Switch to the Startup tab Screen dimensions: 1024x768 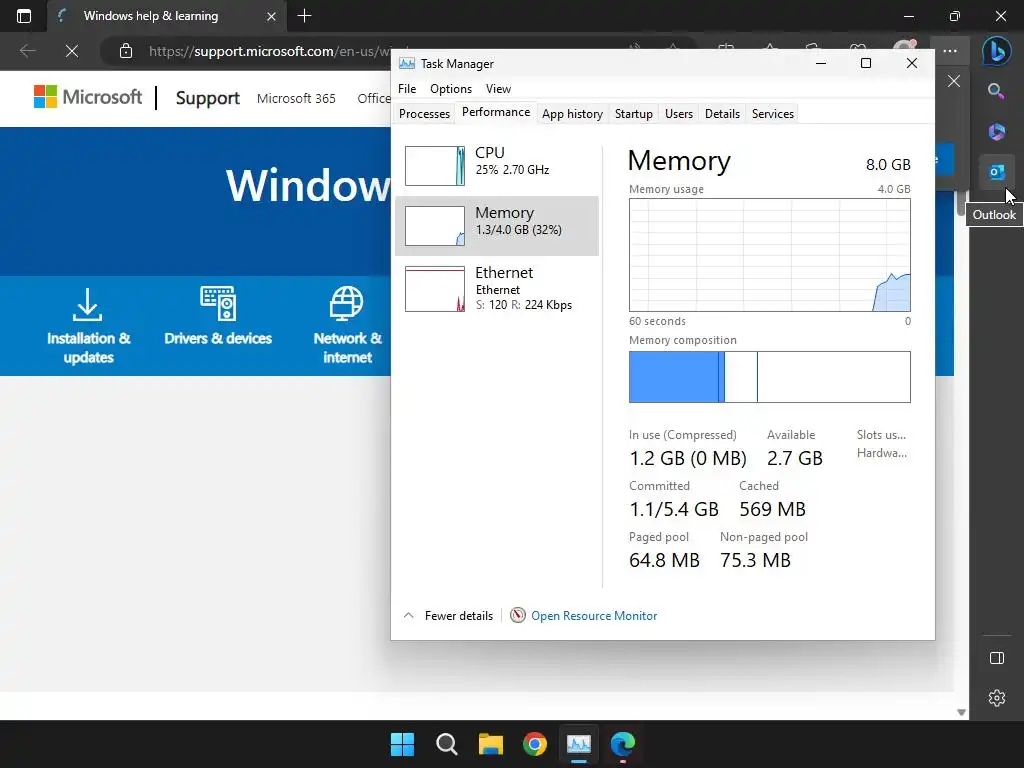pyautogui.click(x=633, y=114)
